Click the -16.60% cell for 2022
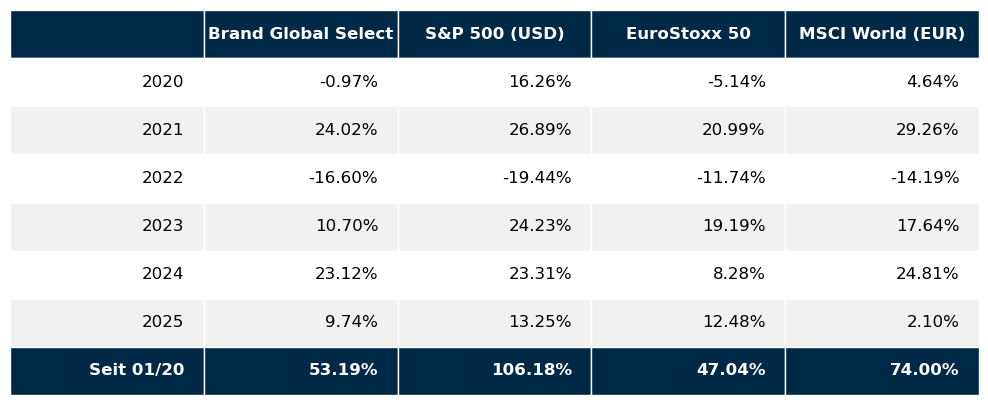The image size is (988, 405). (x=343, y=178)
